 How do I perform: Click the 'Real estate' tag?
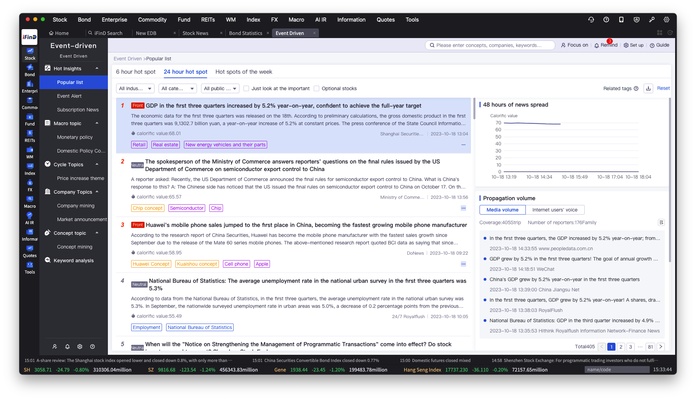[165, 145]
